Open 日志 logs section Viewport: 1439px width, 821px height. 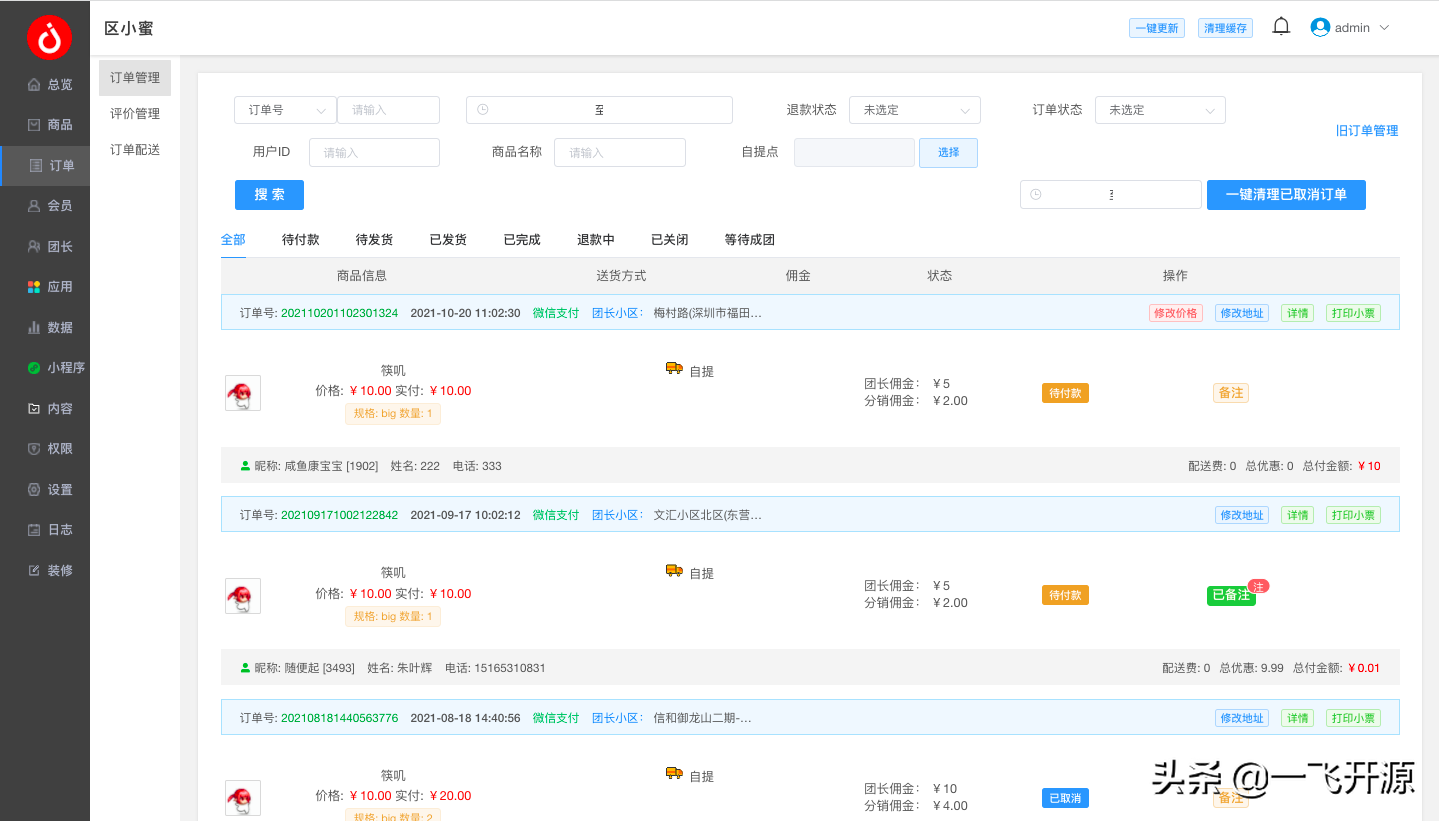(x=50, y=530)
